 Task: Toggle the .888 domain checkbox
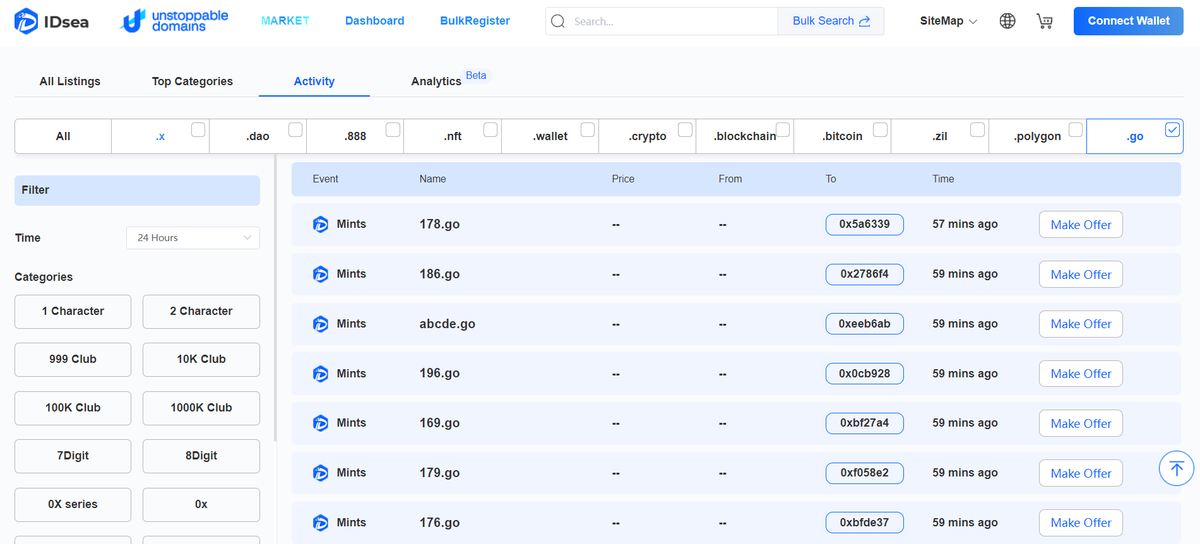[x=393, y=129]
